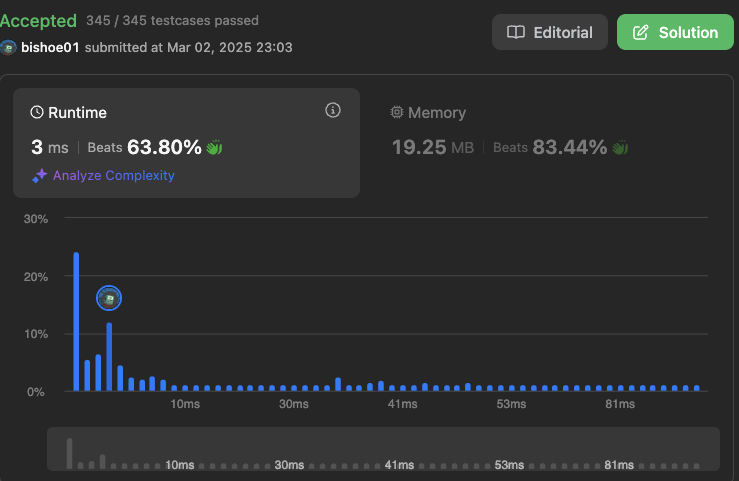Click the 53ms label on the chart axis

click(511, 404)
